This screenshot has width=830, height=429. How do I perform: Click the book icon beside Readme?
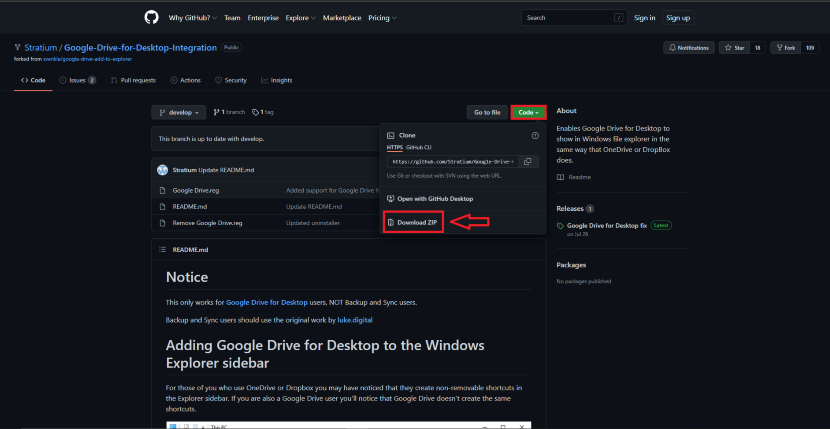click(561, 177)
